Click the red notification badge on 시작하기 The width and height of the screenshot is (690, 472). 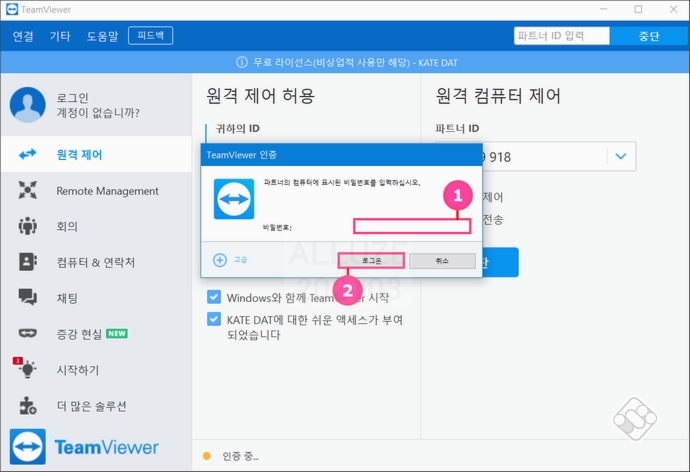pos(17,361)
